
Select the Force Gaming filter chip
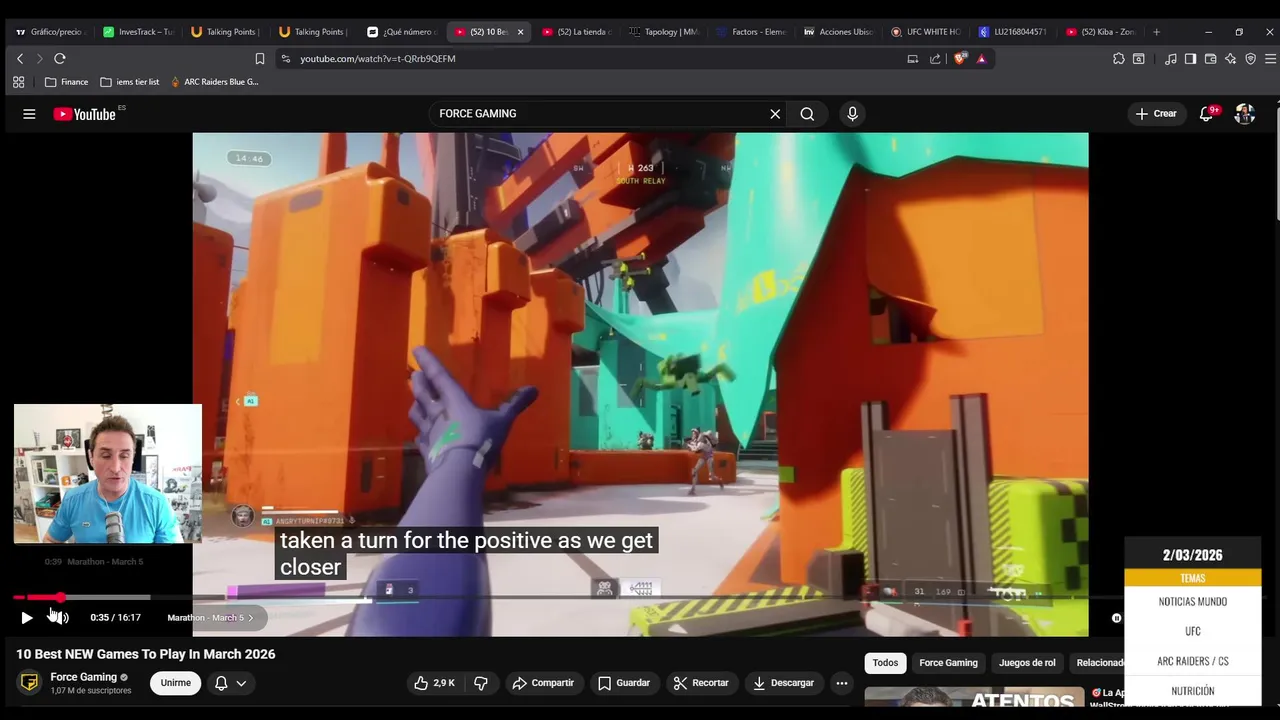point(948,663)
